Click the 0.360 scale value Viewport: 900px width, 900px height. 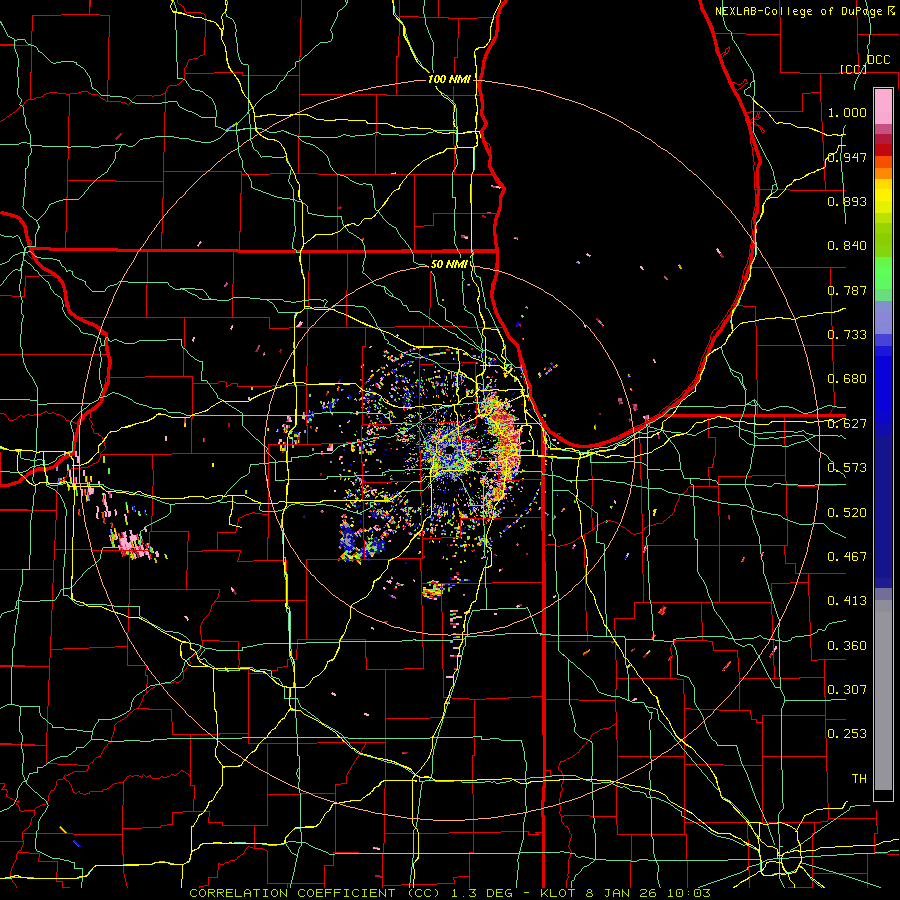[x=847, y=646]
